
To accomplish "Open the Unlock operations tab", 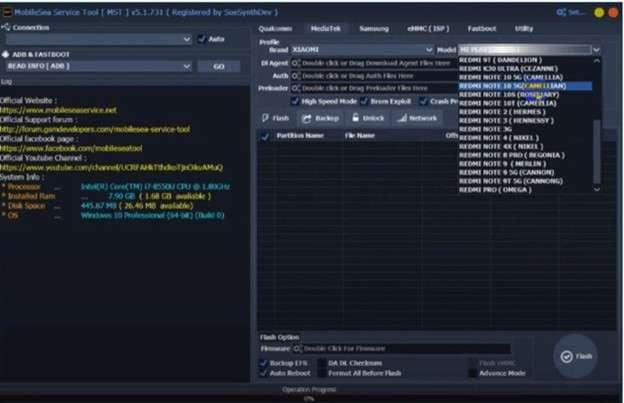I will pyautogui.click(x=368, y=118).
